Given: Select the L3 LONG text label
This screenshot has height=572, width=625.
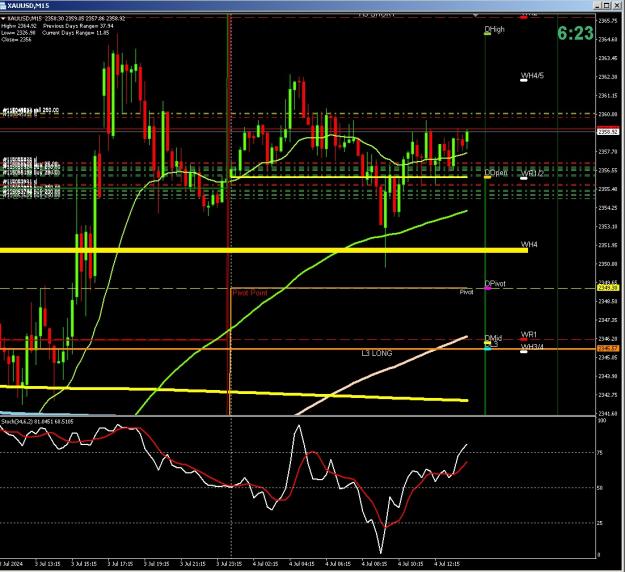Looking at the screenshot, I should [377, 353].
